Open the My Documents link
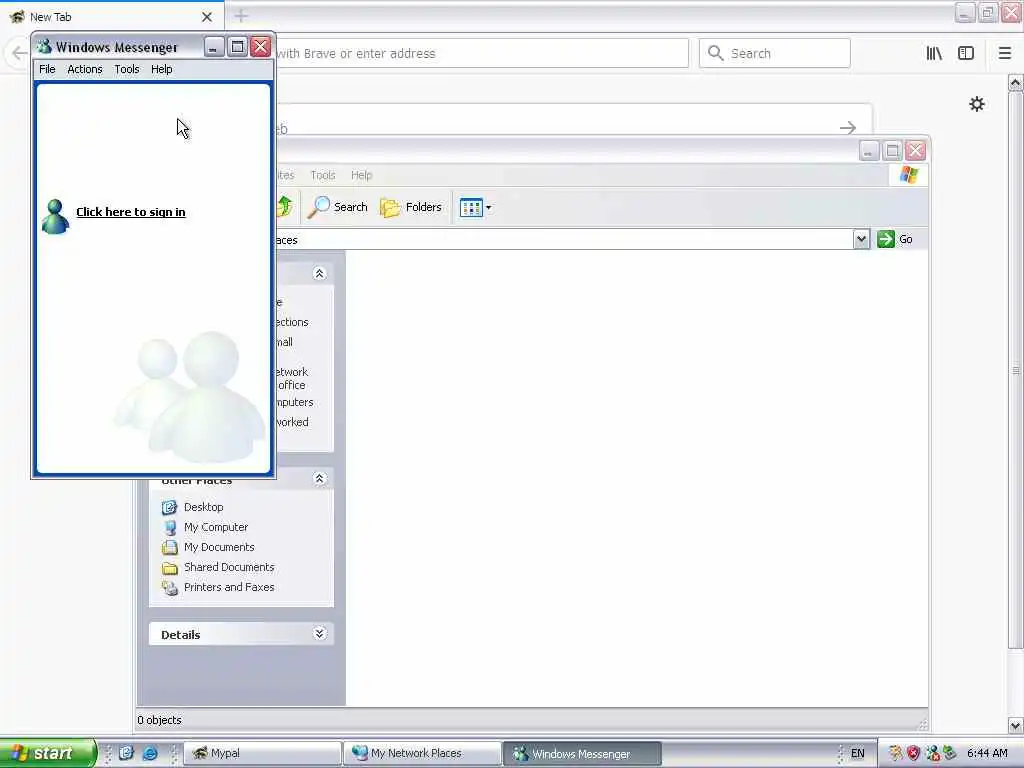 click(219, 547)
